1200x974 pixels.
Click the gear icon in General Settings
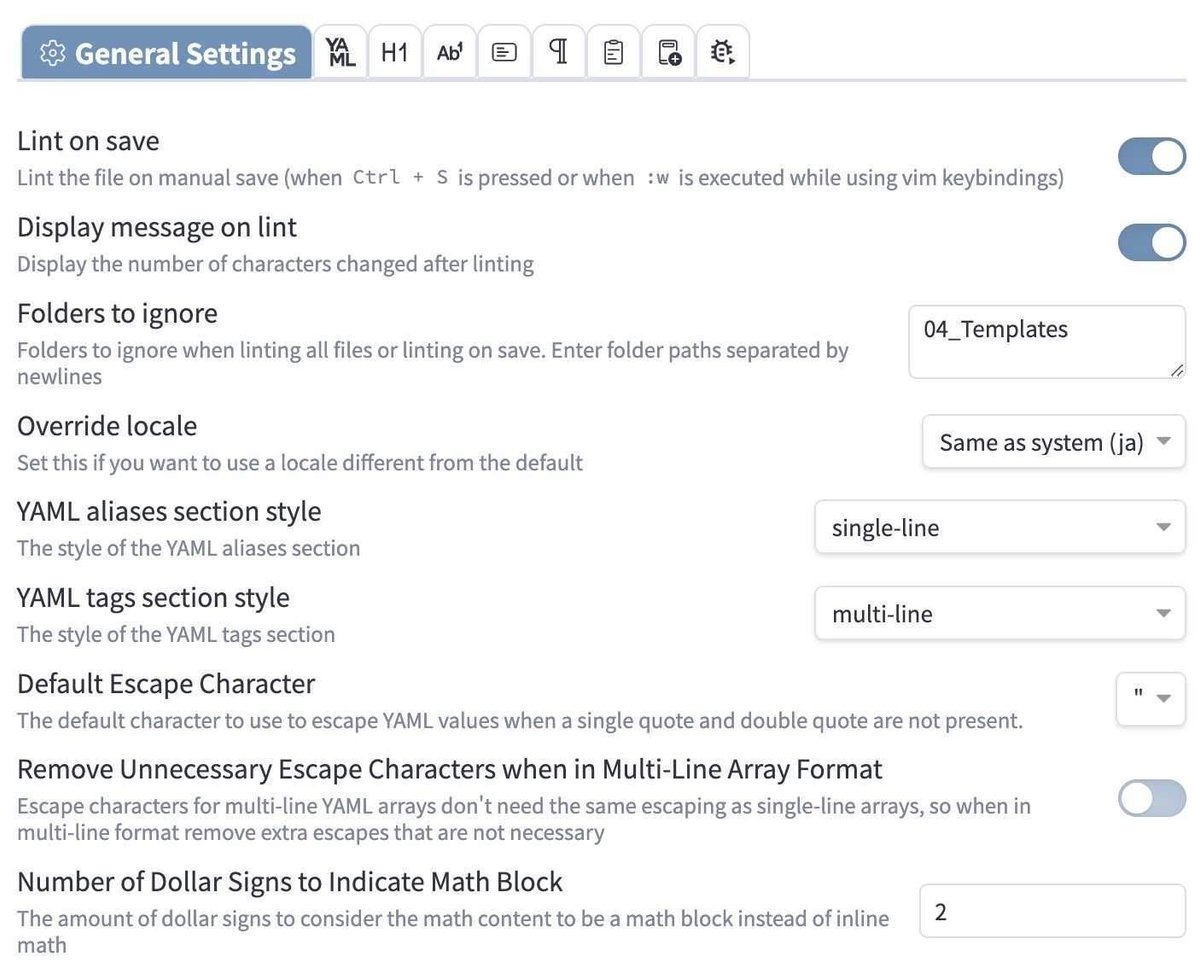52,54
